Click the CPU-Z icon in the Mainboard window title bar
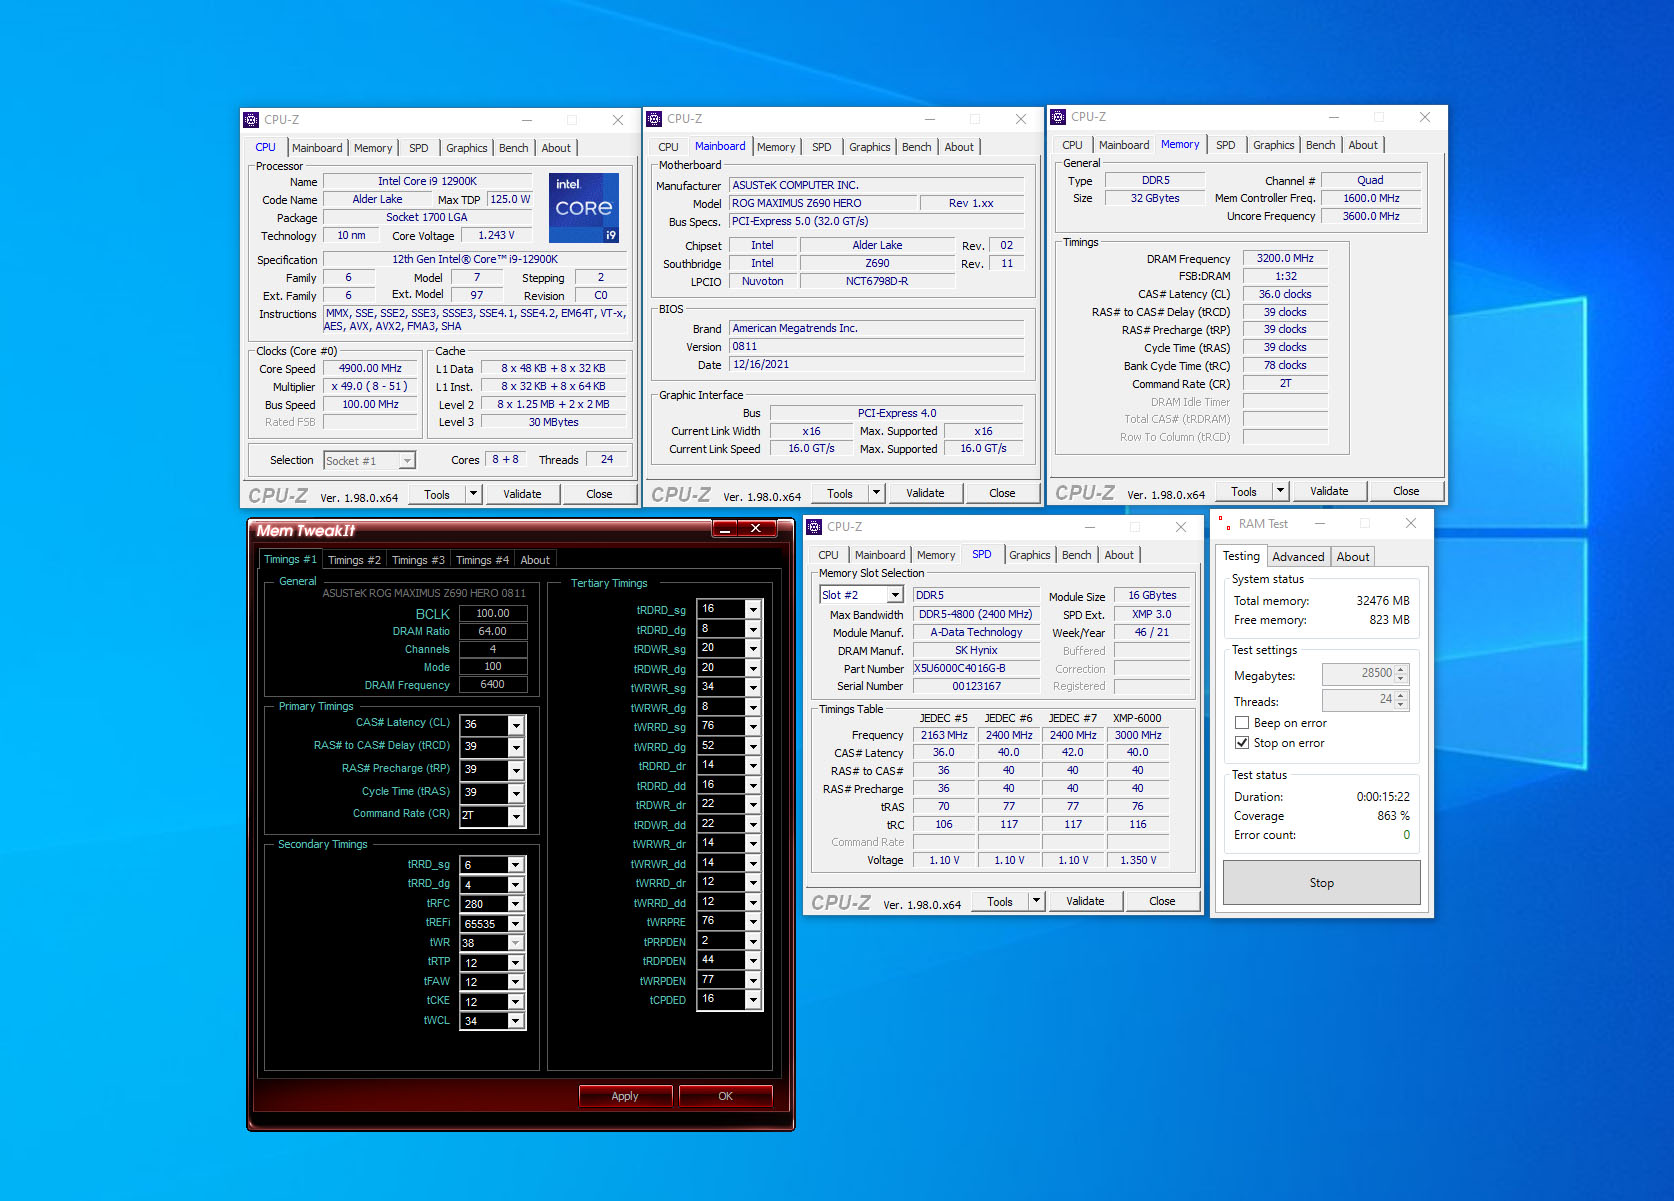This screenshot has width=1674, height=1201. pyautogui.click(x=654, y=119)
